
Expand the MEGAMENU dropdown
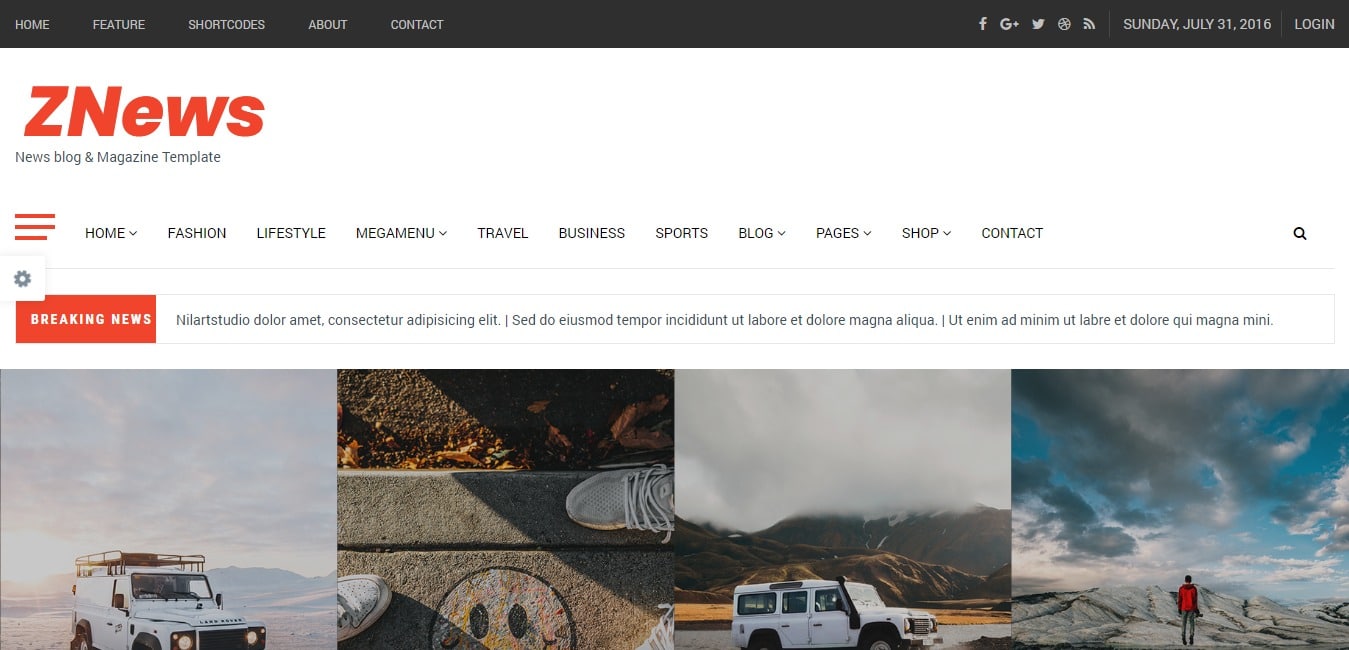pos(400,233)
